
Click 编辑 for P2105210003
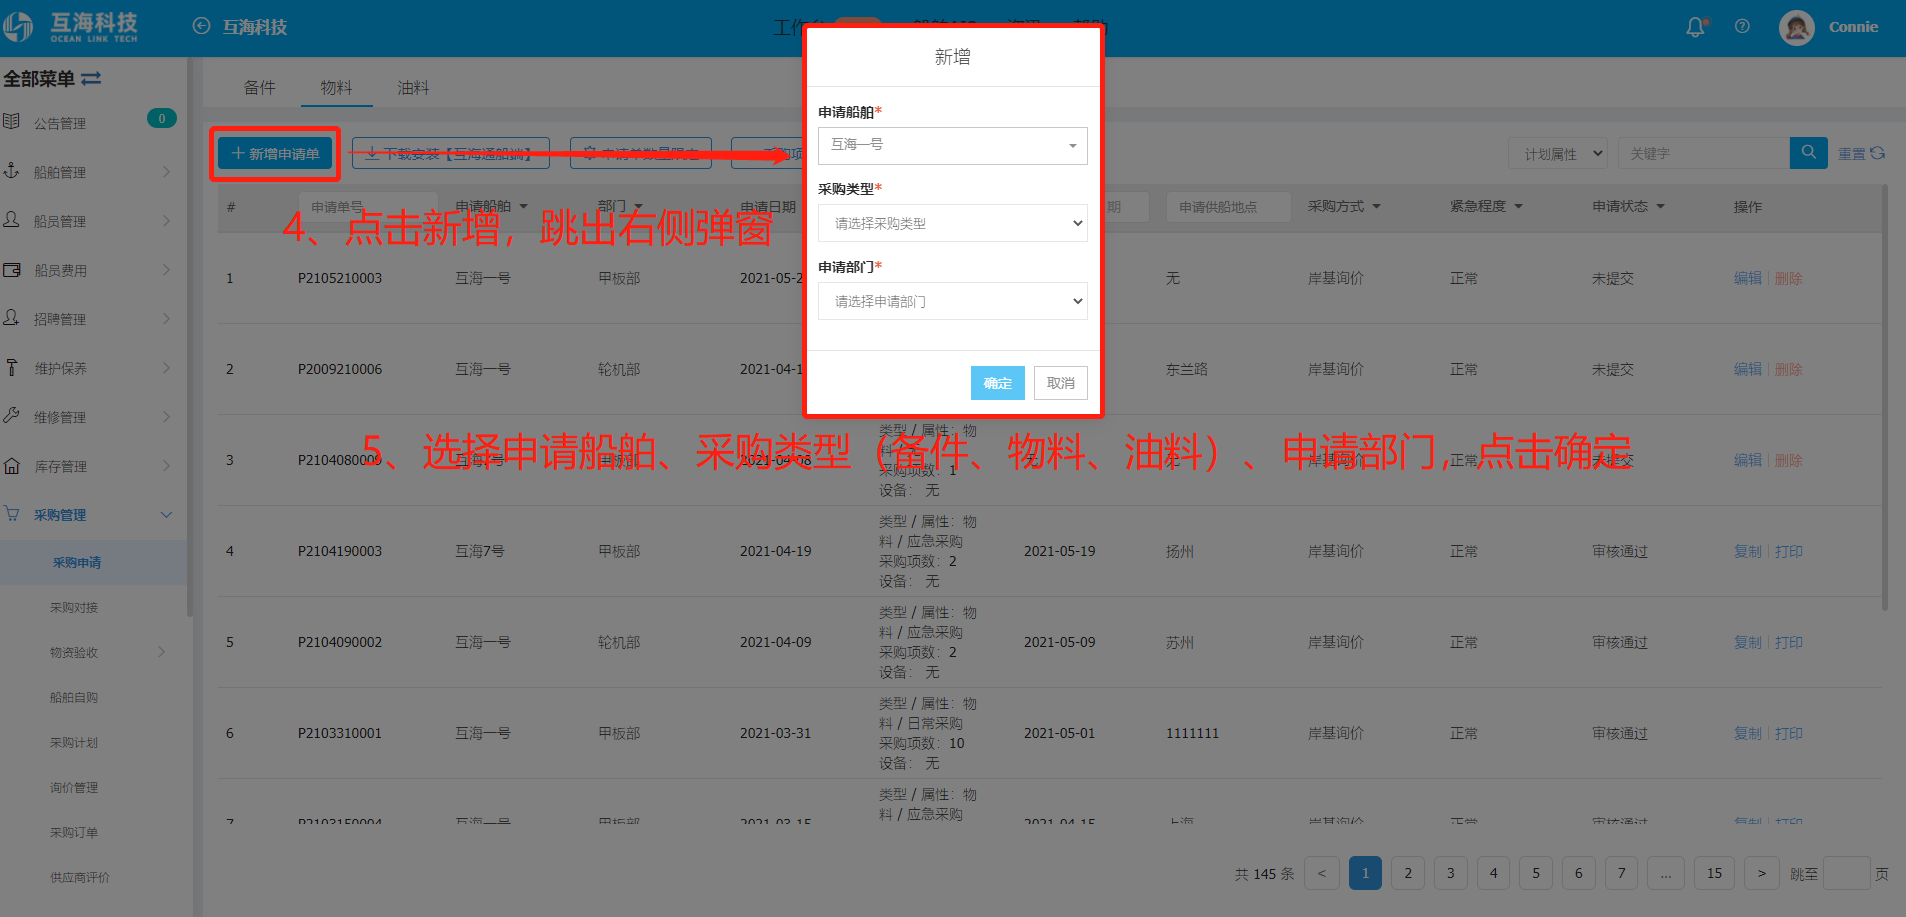(x=1748, y=278)
